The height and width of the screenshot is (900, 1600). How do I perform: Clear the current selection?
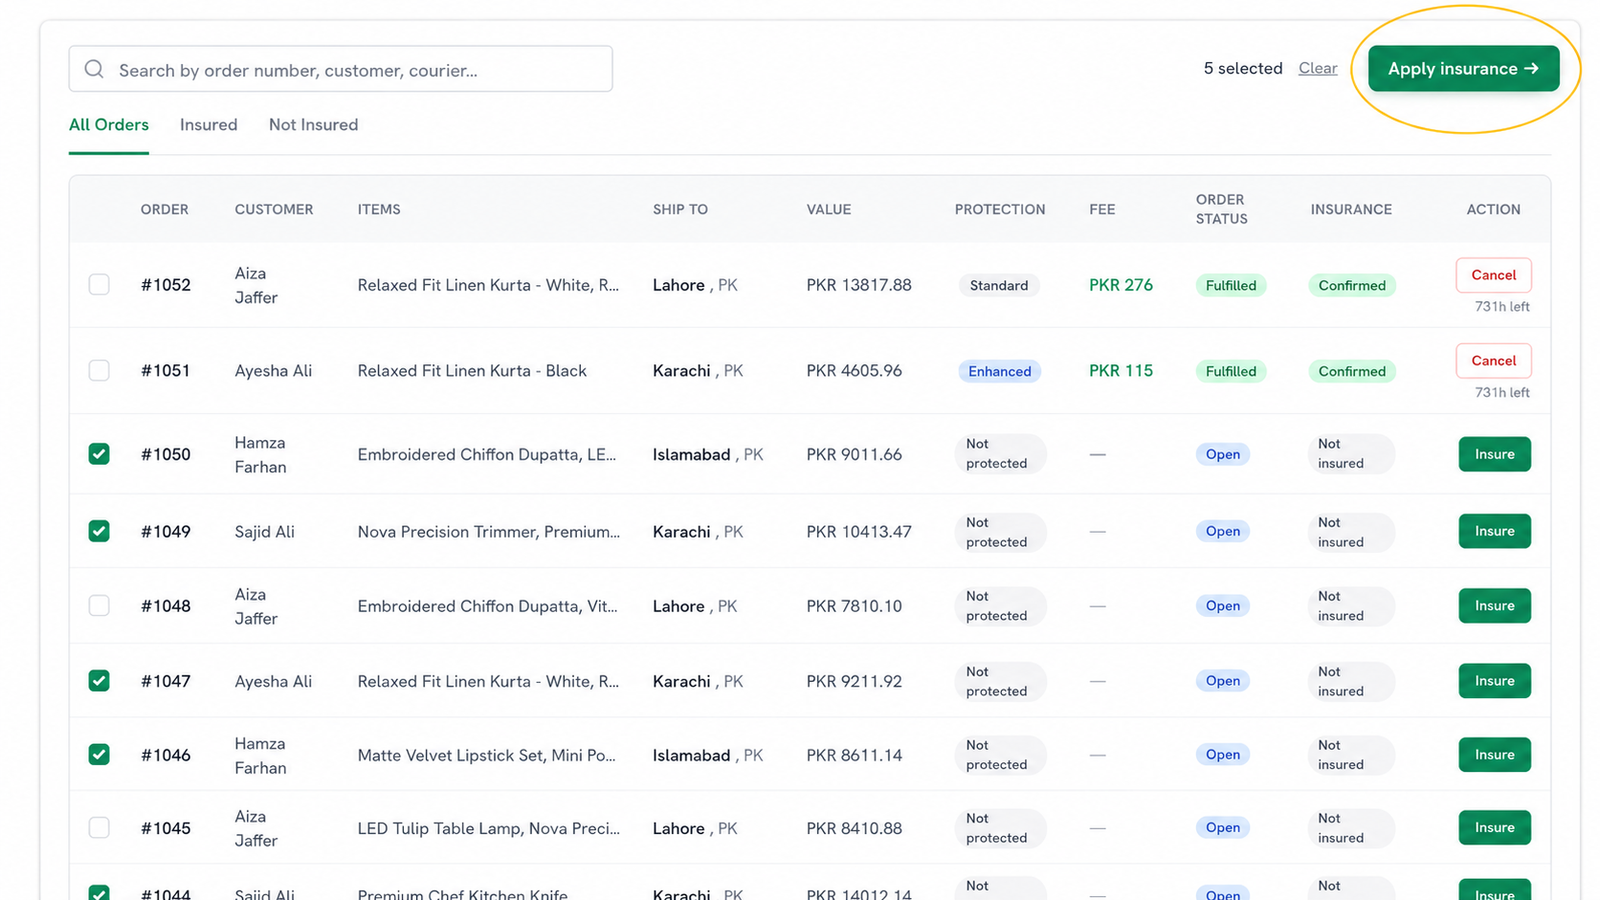click(1317, 68)
